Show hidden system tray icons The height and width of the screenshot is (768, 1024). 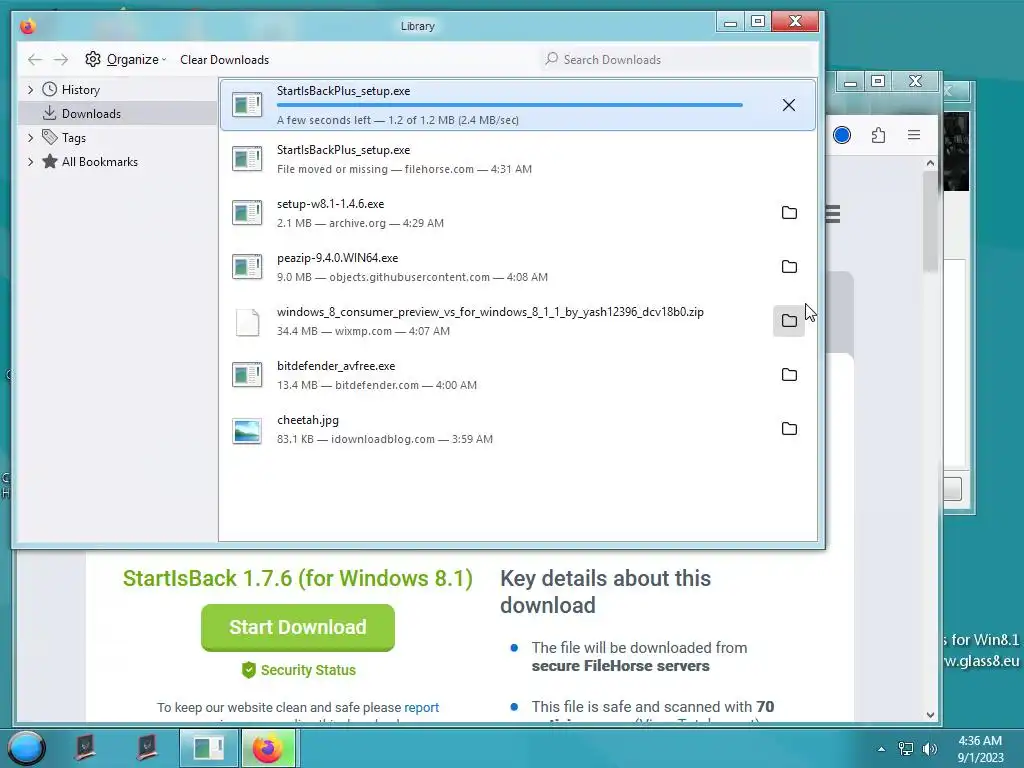tap(881, 749)
